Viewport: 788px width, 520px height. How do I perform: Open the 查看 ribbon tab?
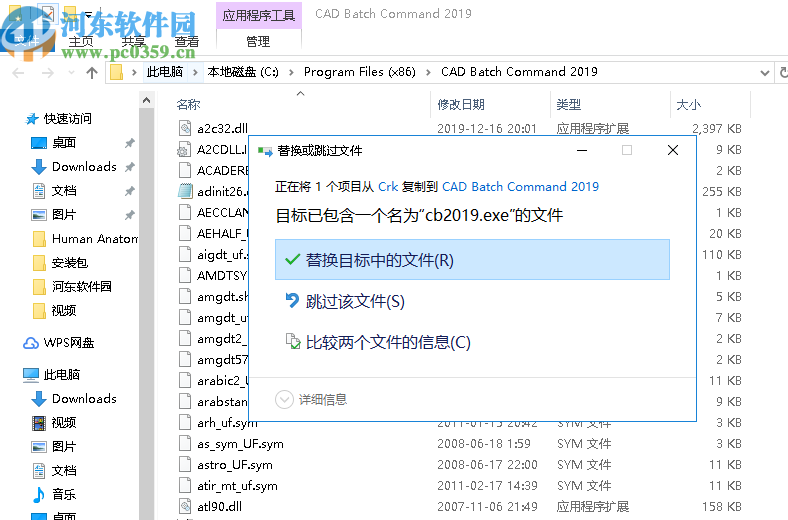tap(186, 42)
